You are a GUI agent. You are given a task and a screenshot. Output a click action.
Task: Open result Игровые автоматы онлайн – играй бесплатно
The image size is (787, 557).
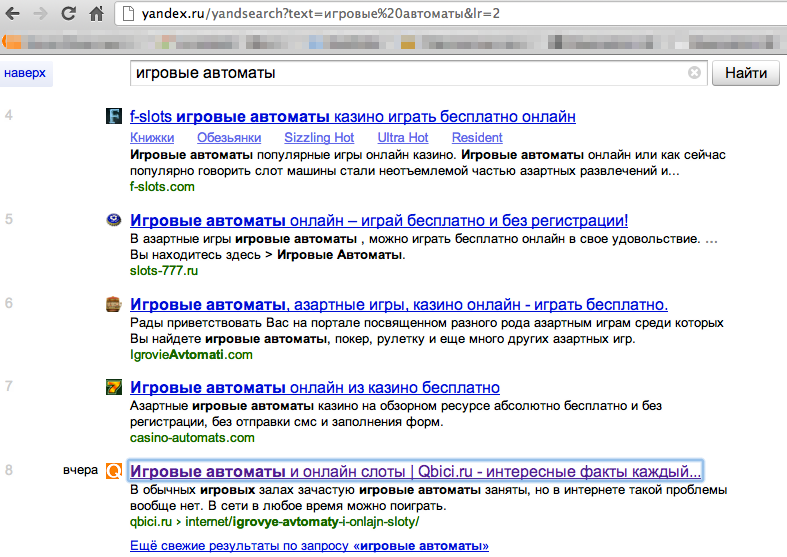coord(379,220)
